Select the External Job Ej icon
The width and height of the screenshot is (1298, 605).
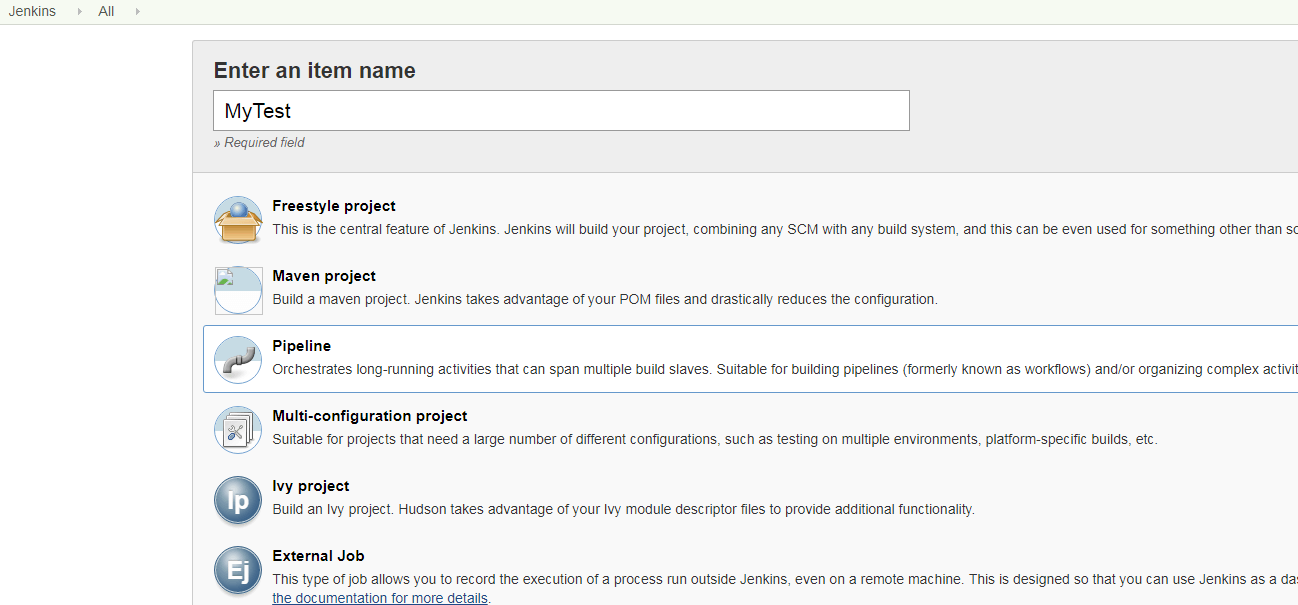(238, 570)
